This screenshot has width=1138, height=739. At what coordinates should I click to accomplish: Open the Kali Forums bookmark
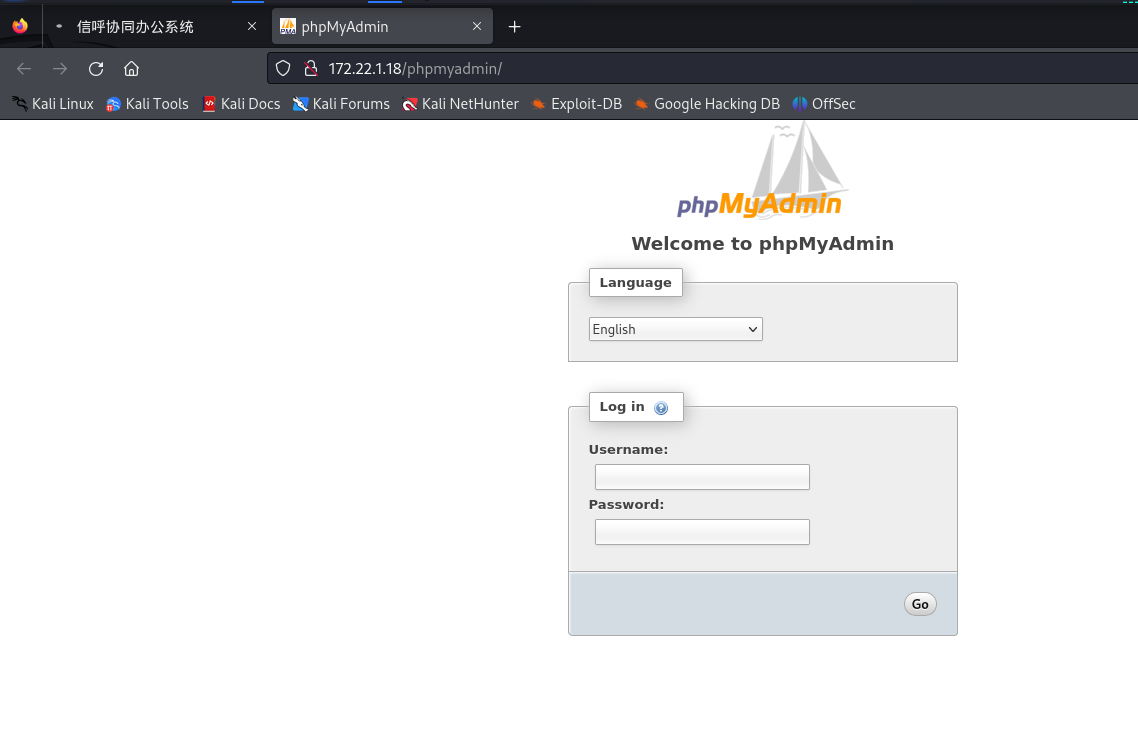click(x=341, y=104)
